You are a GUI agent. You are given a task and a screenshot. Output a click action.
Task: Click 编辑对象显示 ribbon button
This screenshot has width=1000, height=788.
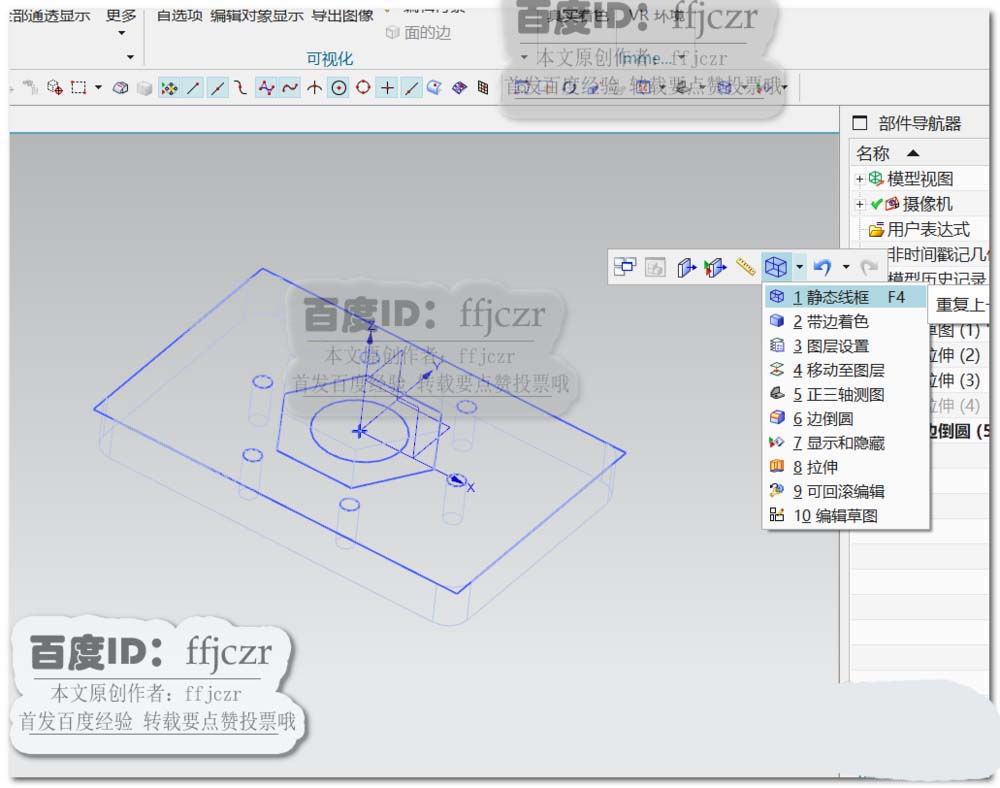pyautogui.click(x=256, y=15)
